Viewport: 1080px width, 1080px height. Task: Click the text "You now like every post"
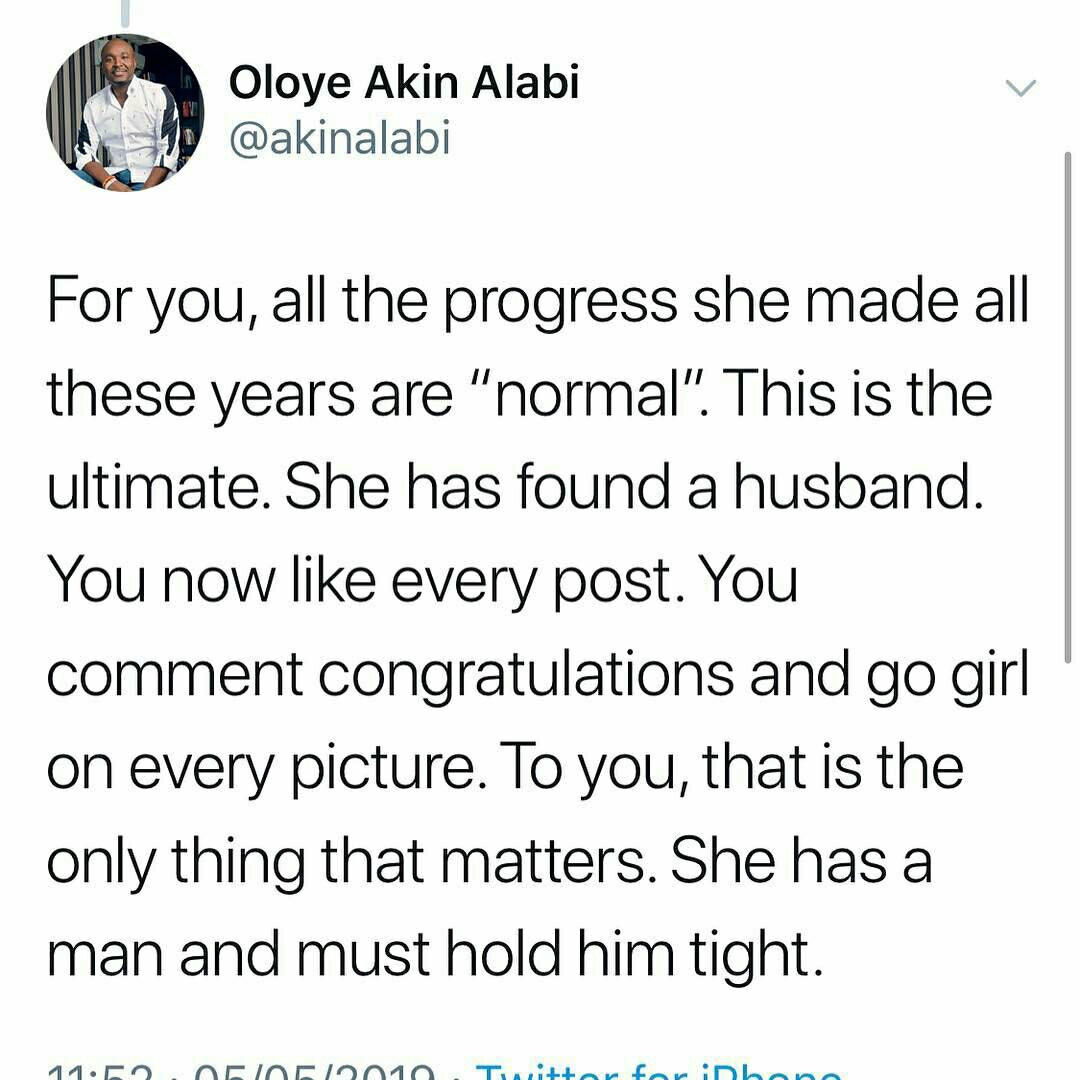(359, 582)
